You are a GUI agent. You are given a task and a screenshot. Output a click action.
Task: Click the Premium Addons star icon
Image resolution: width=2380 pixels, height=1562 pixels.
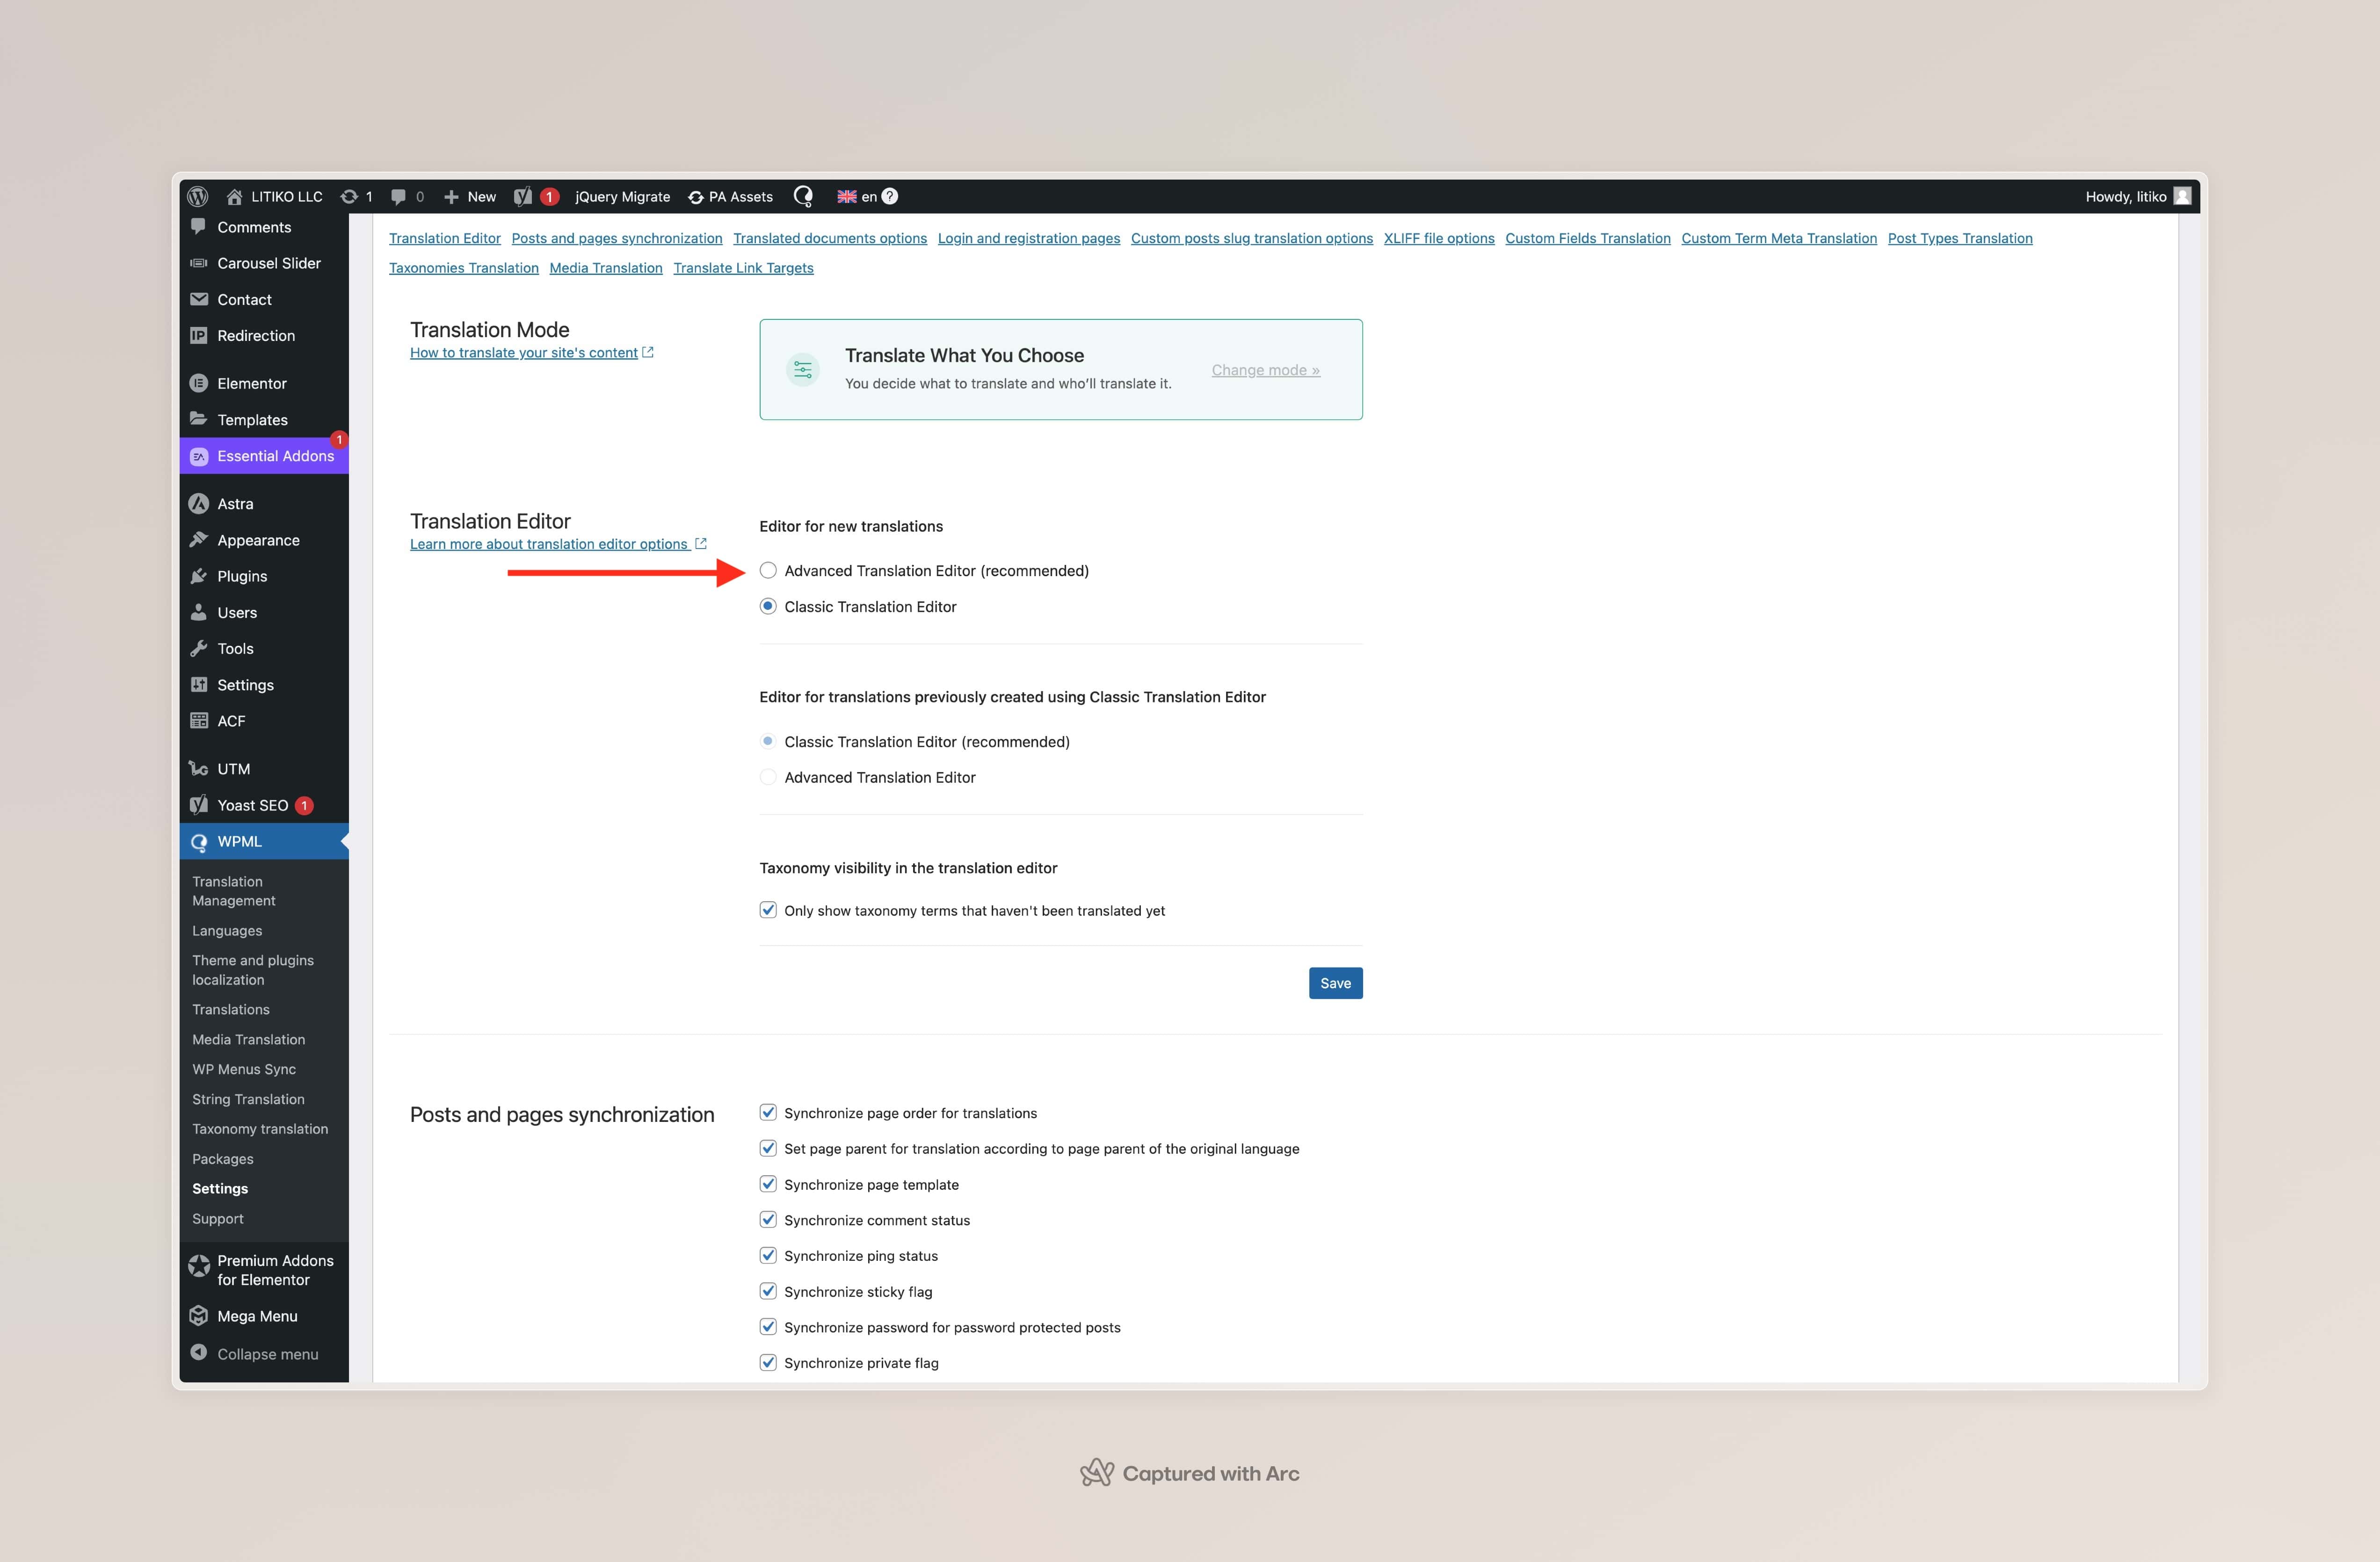tap(199, 1266)
